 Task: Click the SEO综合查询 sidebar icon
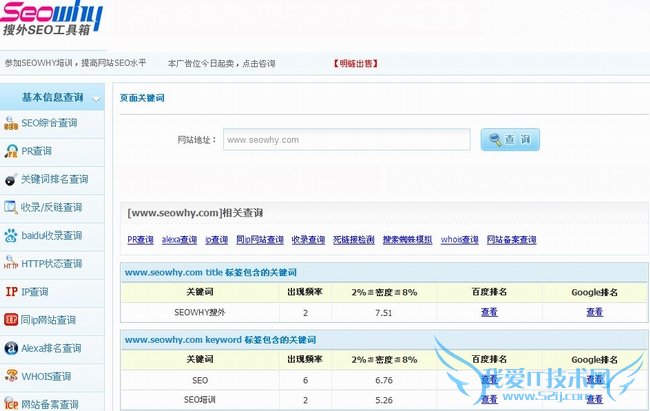coord(11,123)
